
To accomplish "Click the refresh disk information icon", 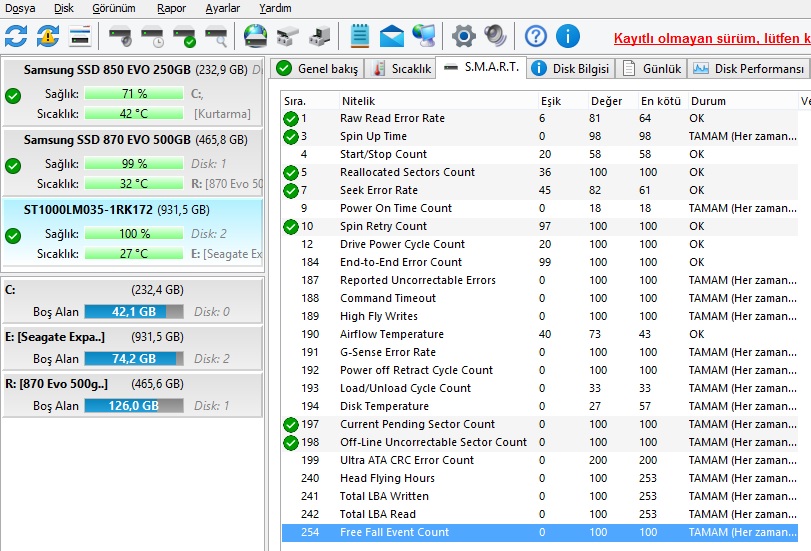I will [x=16, y=37].
